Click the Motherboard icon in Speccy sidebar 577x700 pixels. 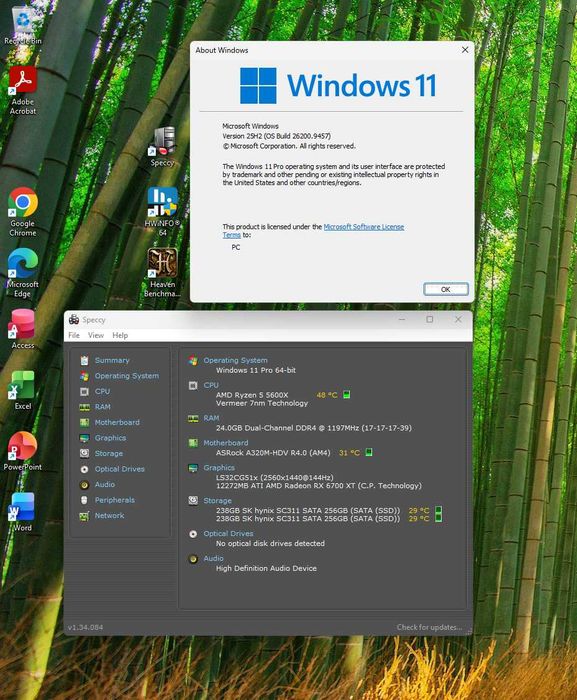coord(84,422)
